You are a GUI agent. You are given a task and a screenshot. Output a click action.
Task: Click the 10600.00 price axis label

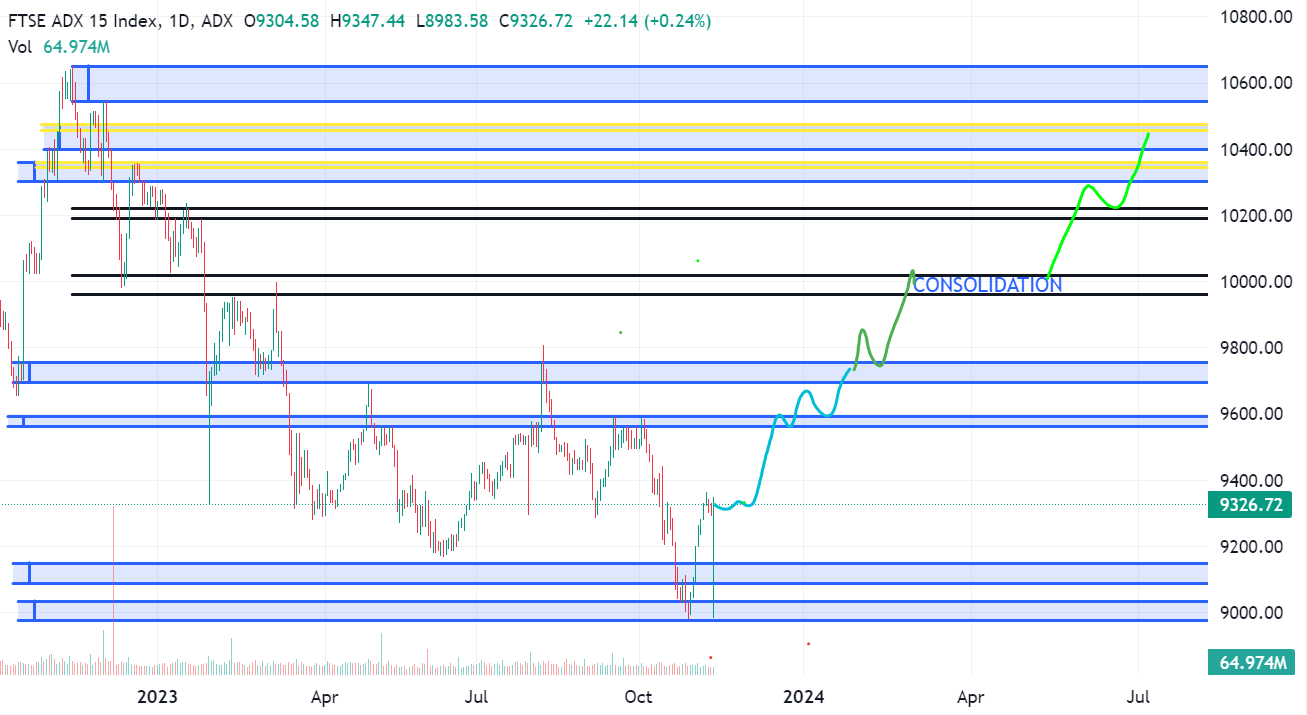point(1257,83)
